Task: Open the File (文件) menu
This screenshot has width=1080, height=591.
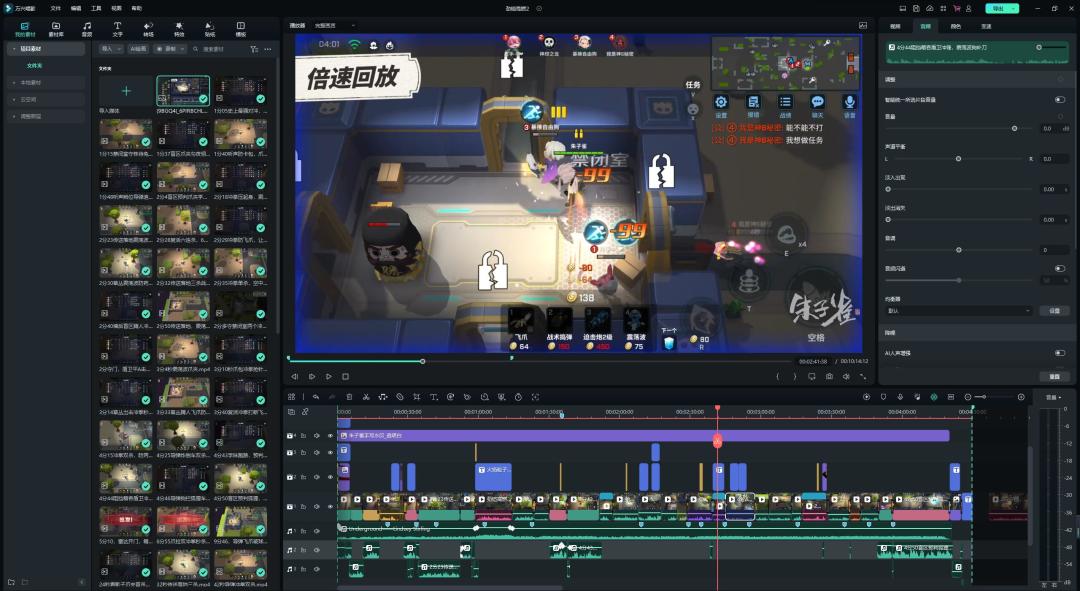Action: tap(55, 8)
